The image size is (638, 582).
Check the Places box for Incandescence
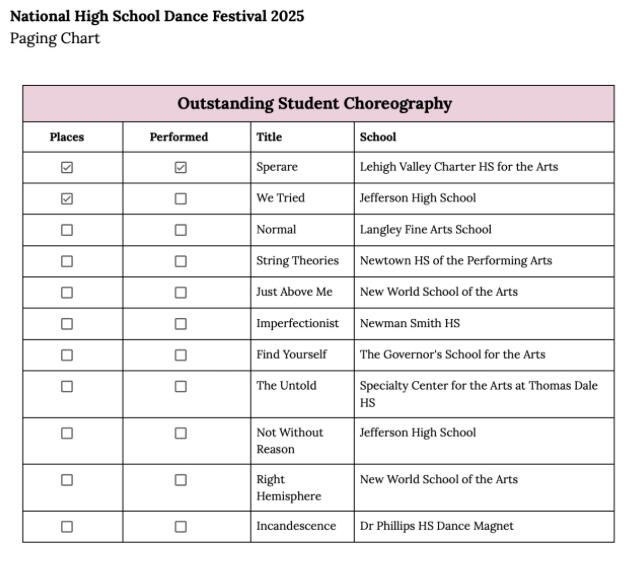pyautogui.click(x=67, y=527)
